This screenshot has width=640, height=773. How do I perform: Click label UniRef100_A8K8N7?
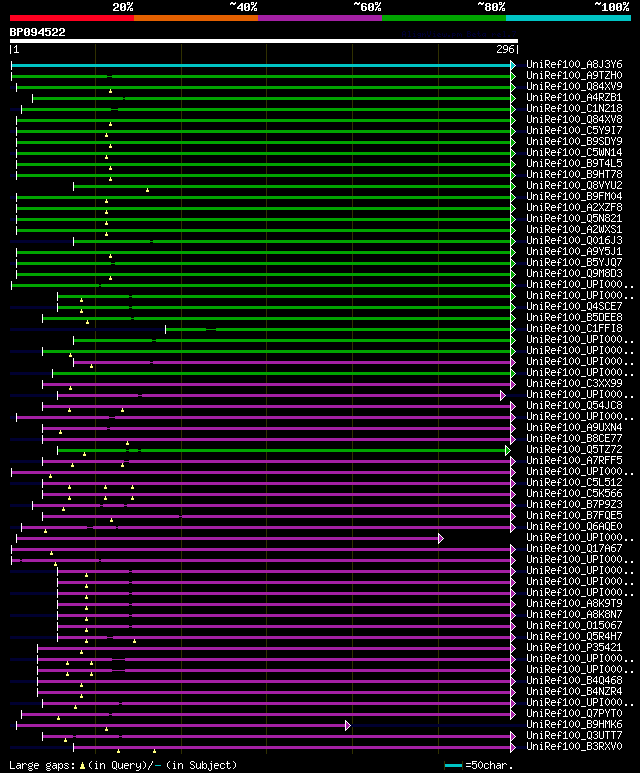click(574, 615)
